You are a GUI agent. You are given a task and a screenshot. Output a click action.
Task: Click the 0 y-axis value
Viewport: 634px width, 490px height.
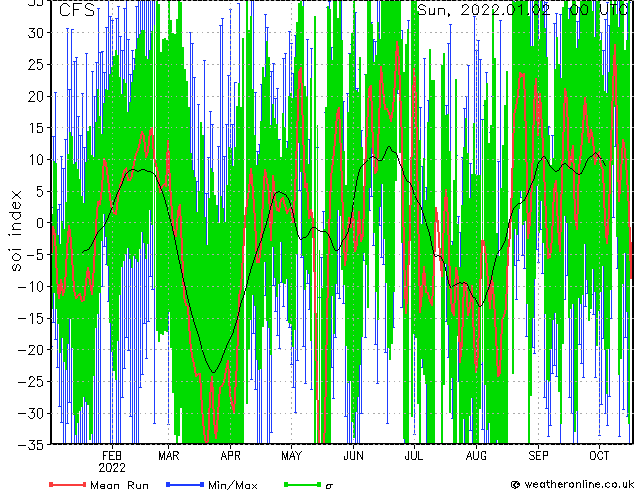[42, 223]
